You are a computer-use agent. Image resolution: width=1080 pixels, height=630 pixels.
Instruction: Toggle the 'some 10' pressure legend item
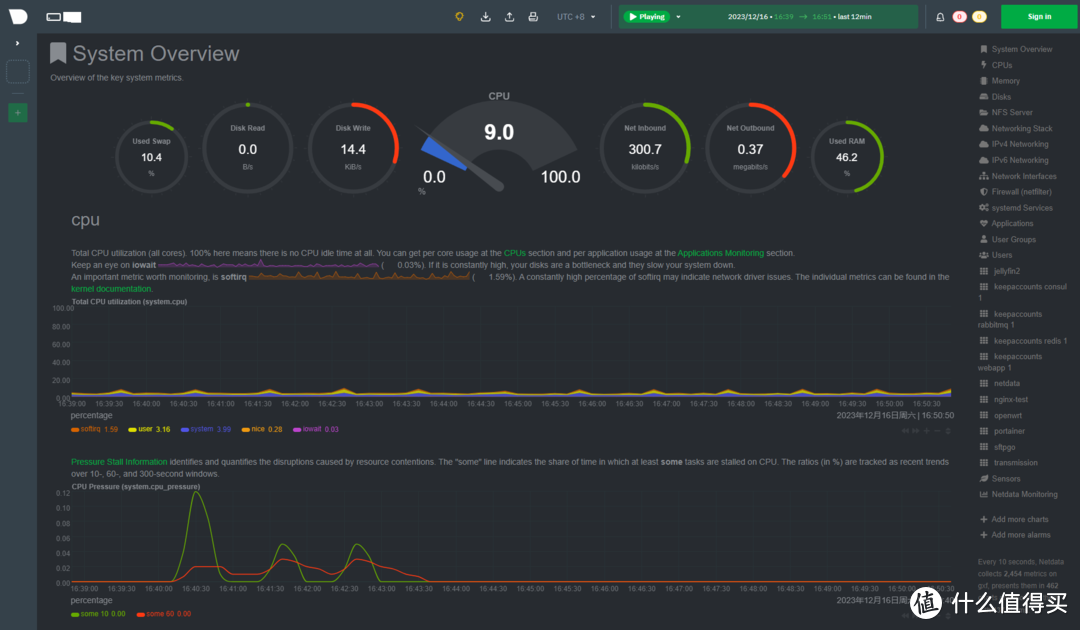coord(98,613)
